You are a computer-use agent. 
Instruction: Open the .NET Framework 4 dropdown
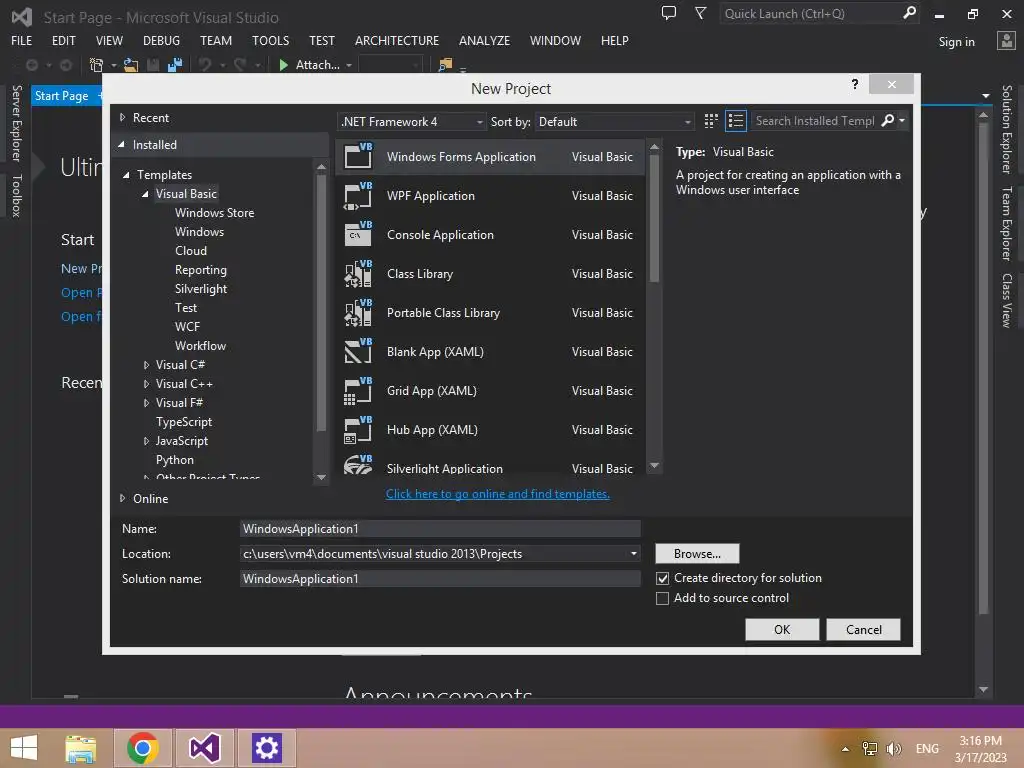pos(411,121)
